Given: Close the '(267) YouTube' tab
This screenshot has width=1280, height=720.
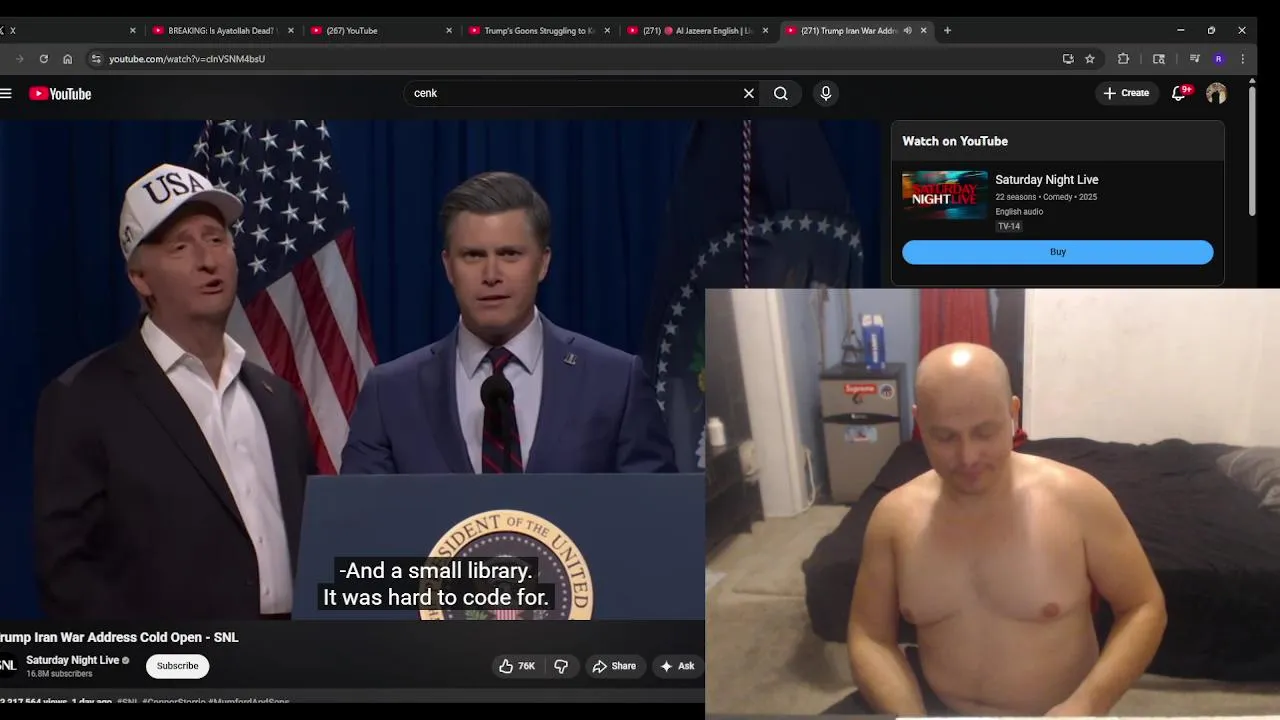Looking at the screenshot, I should click(x=449, y=31).
